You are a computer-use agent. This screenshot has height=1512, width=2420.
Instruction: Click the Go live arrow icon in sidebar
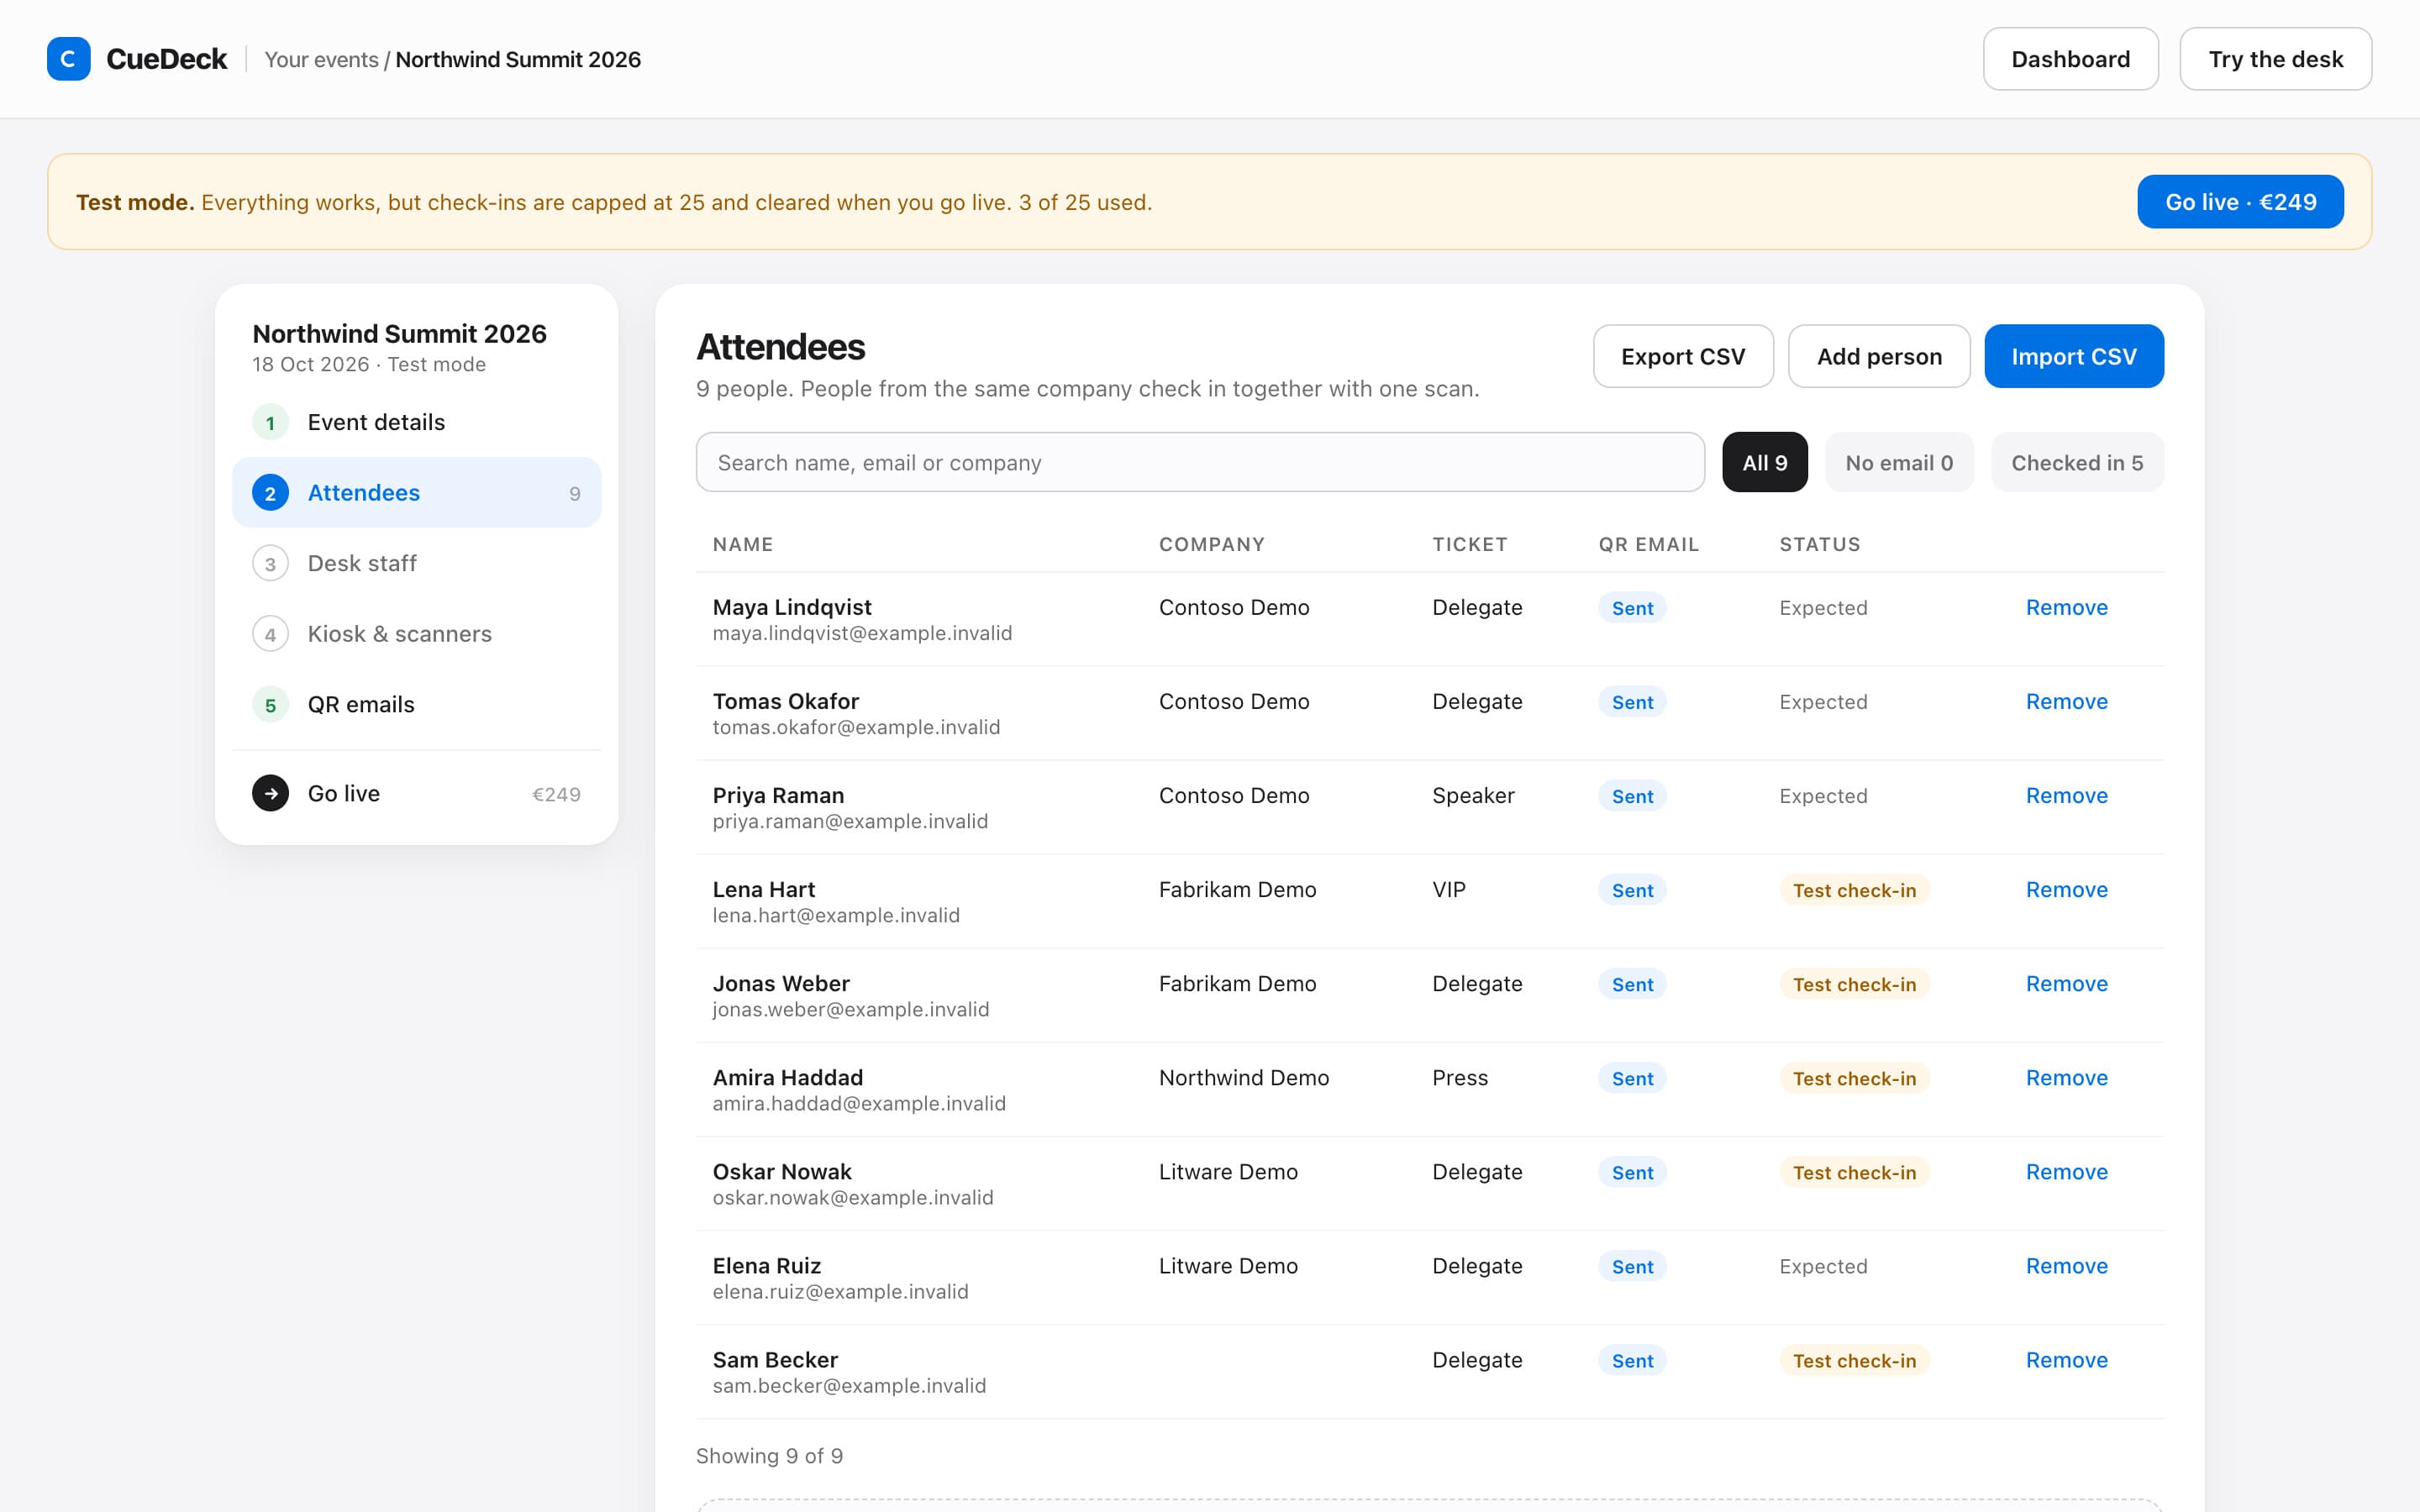coord(270,793)
